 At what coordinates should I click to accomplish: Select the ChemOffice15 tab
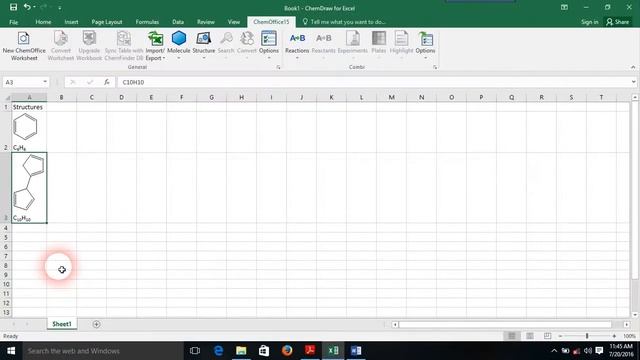coord(271,22)
